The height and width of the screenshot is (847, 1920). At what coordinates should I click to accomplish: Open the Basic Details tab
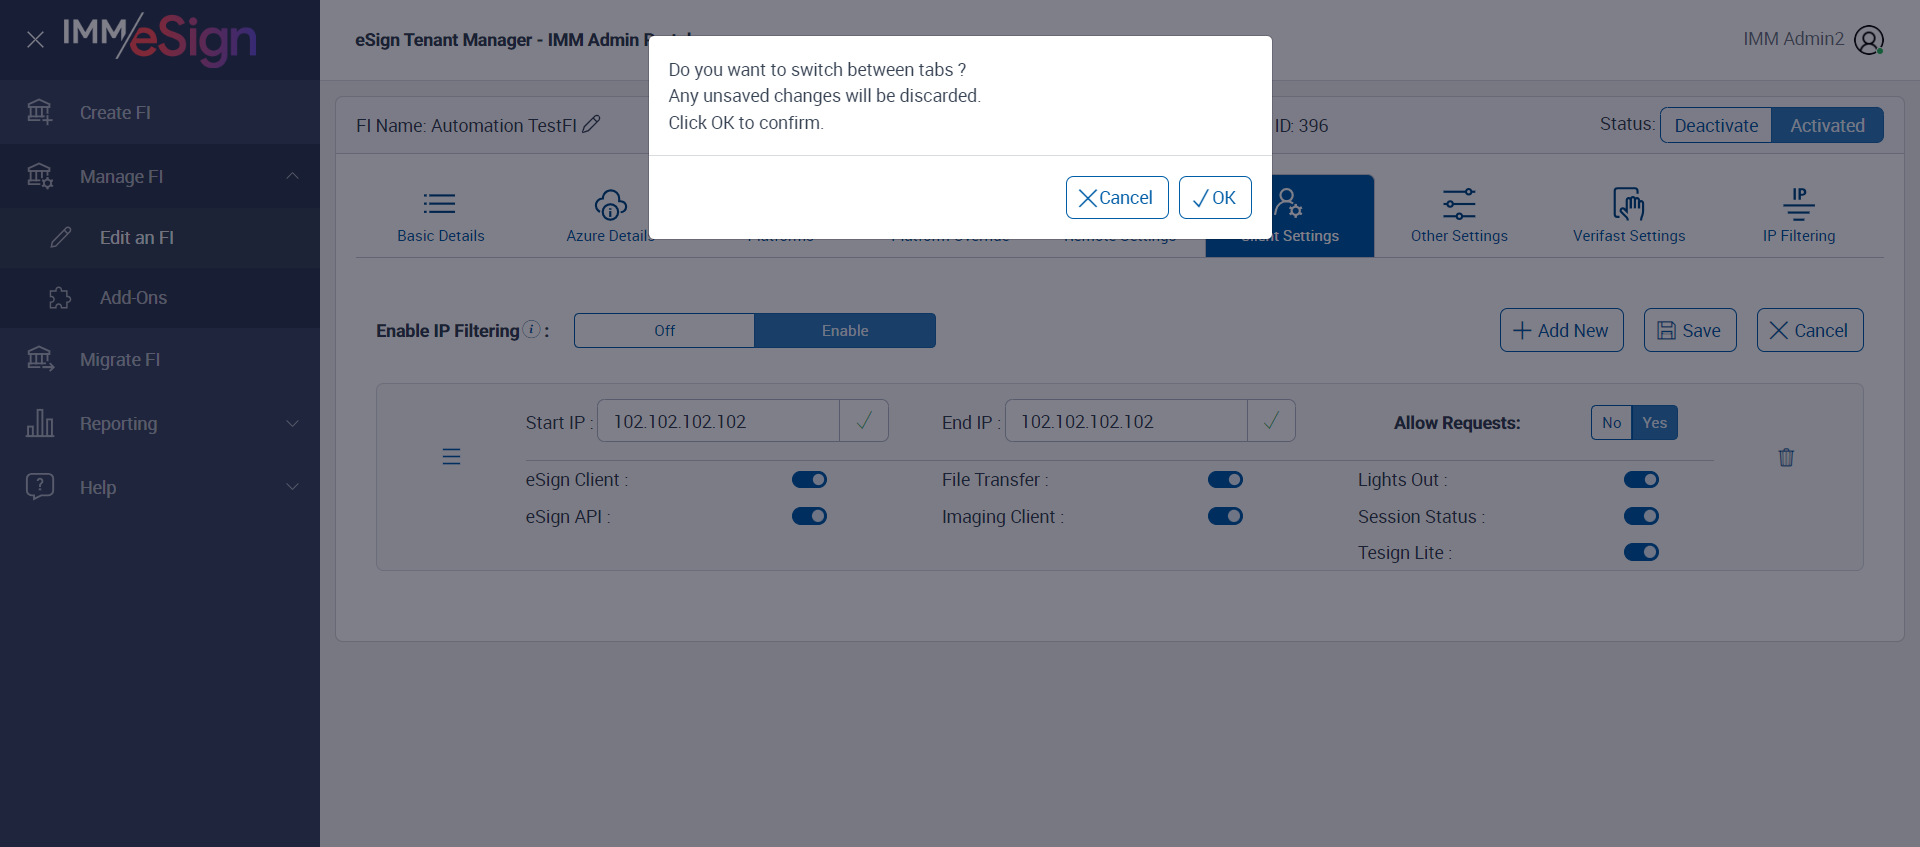tap(440, 216)
